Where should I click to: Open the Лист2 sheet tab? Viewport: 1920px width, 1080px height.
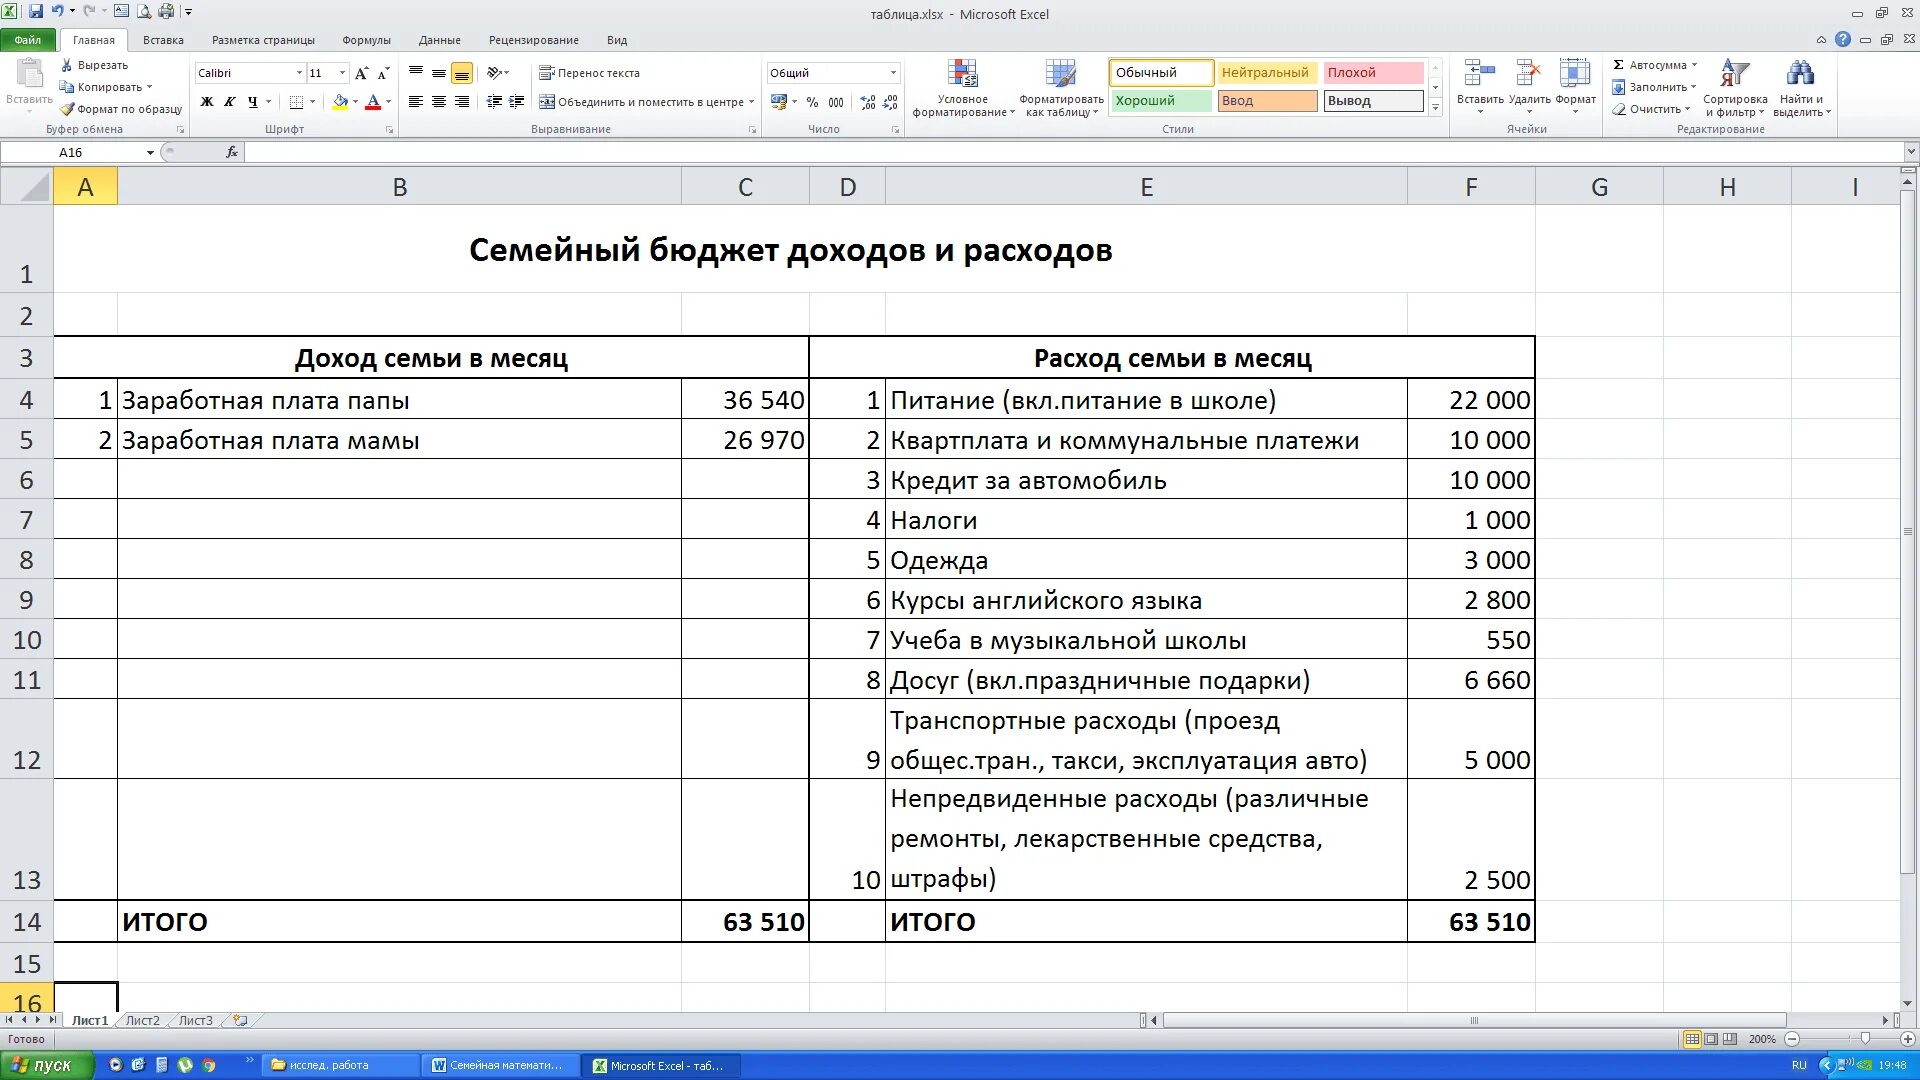(x=142, y=1021)
